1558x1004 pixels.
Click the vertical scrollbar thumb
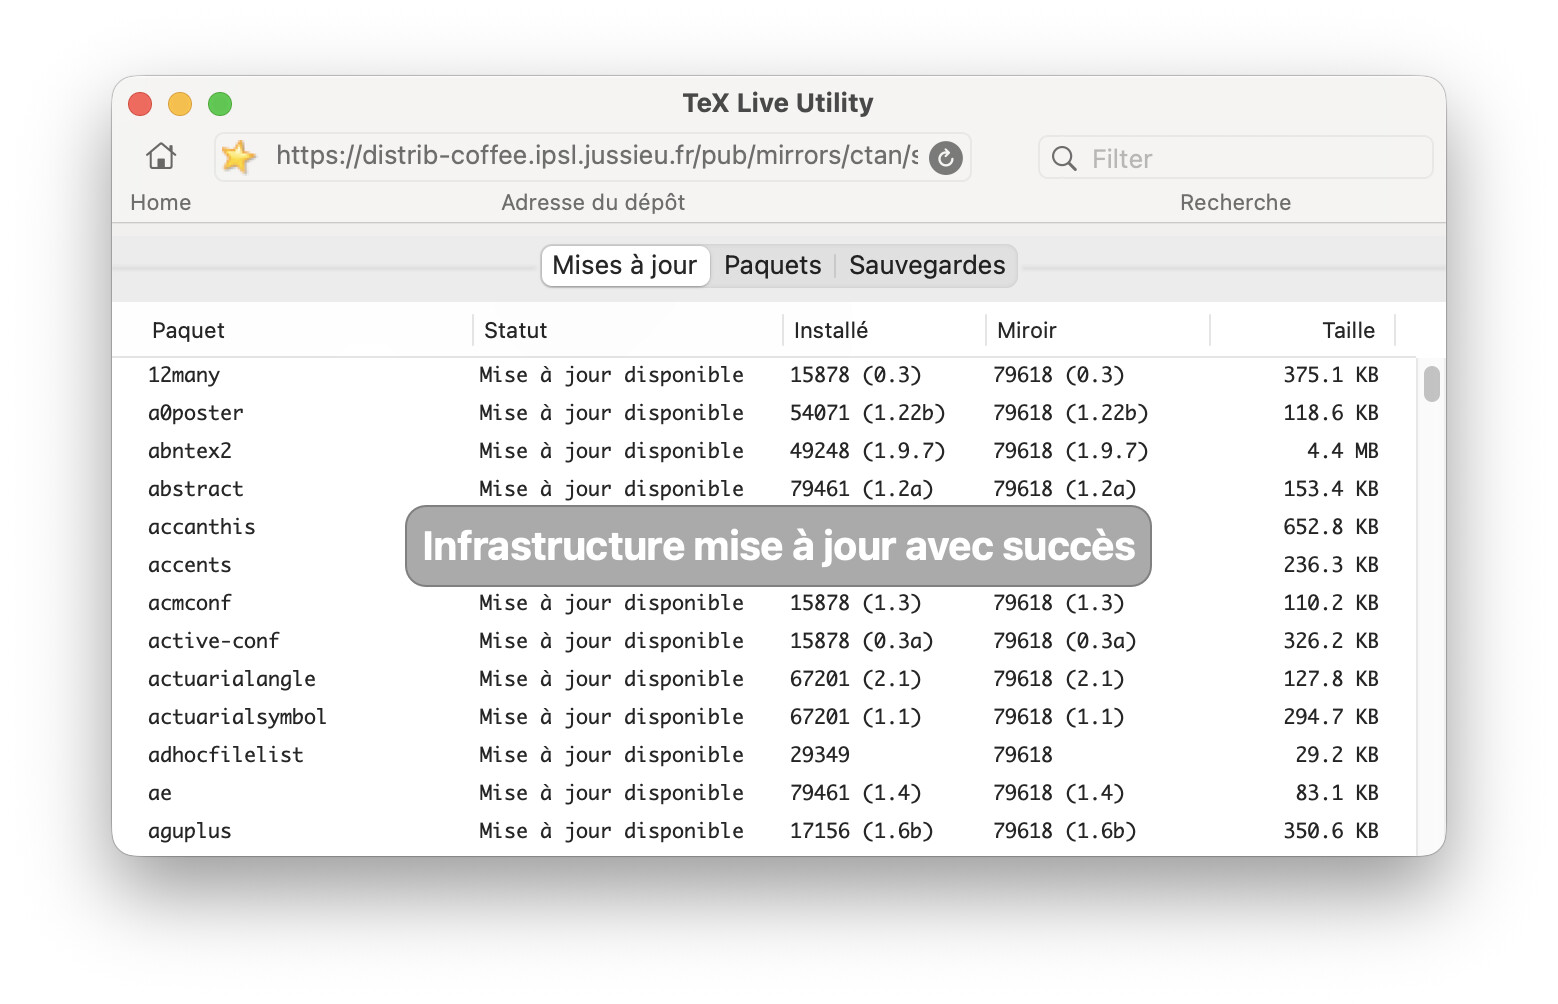click(x=1432, y=384)
